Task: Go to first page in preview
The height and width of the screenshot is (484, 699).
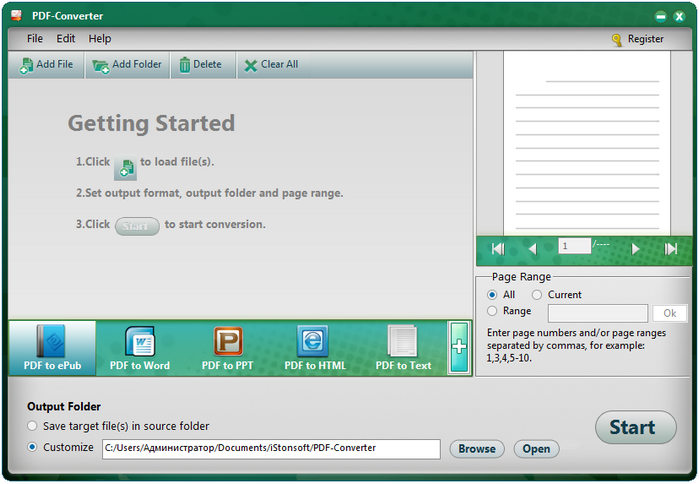Action: 498,249
